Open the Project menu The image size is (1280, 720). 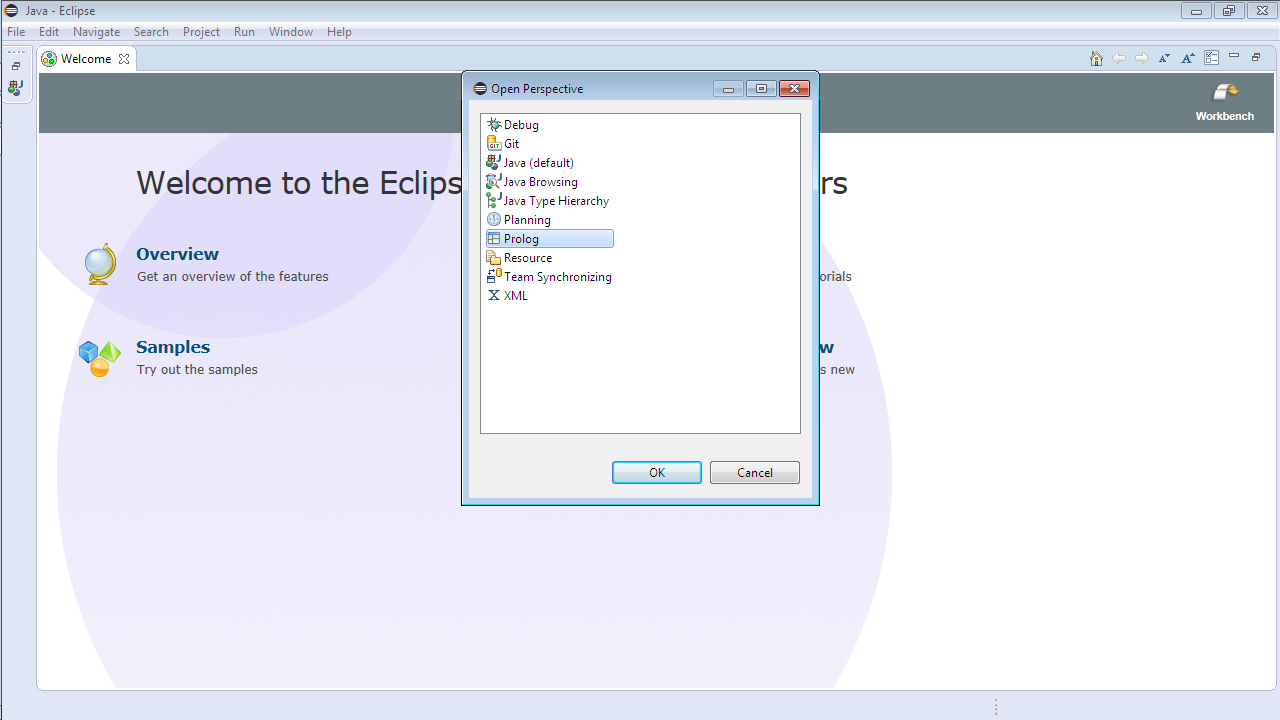tap(201, 32)
